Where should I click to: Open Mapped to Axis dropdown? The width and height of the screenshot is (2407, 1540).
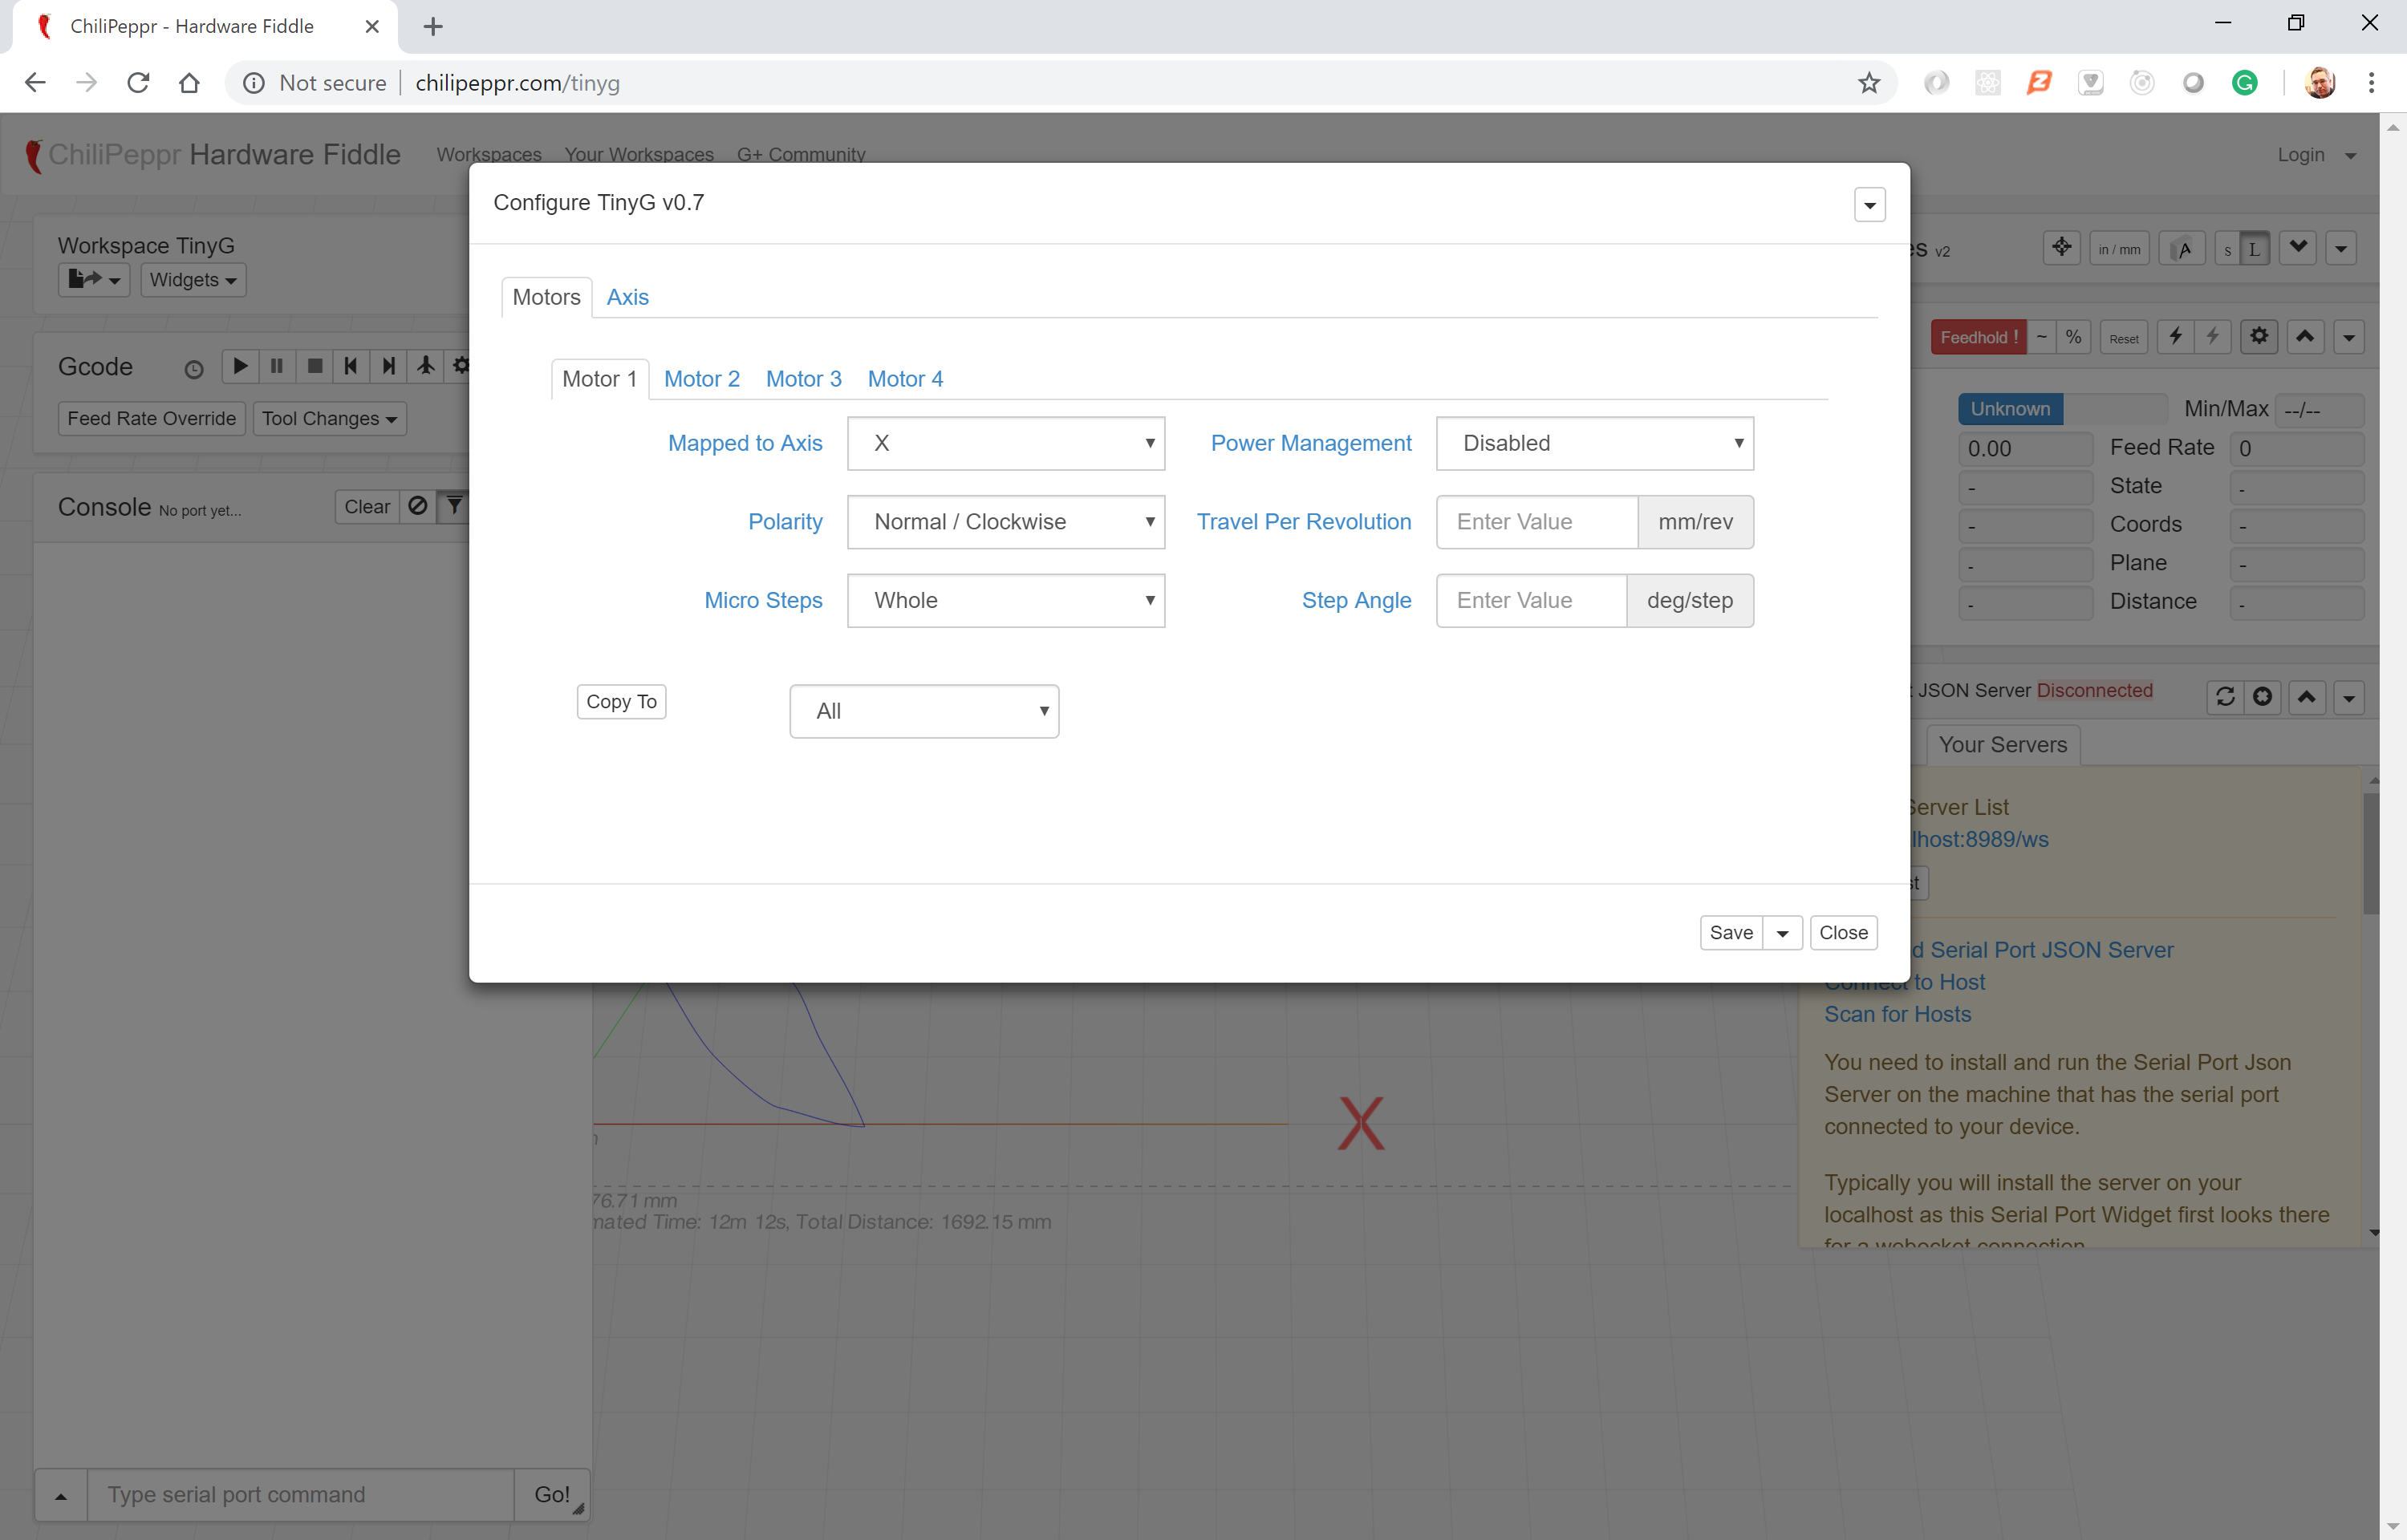(1006, 443)
